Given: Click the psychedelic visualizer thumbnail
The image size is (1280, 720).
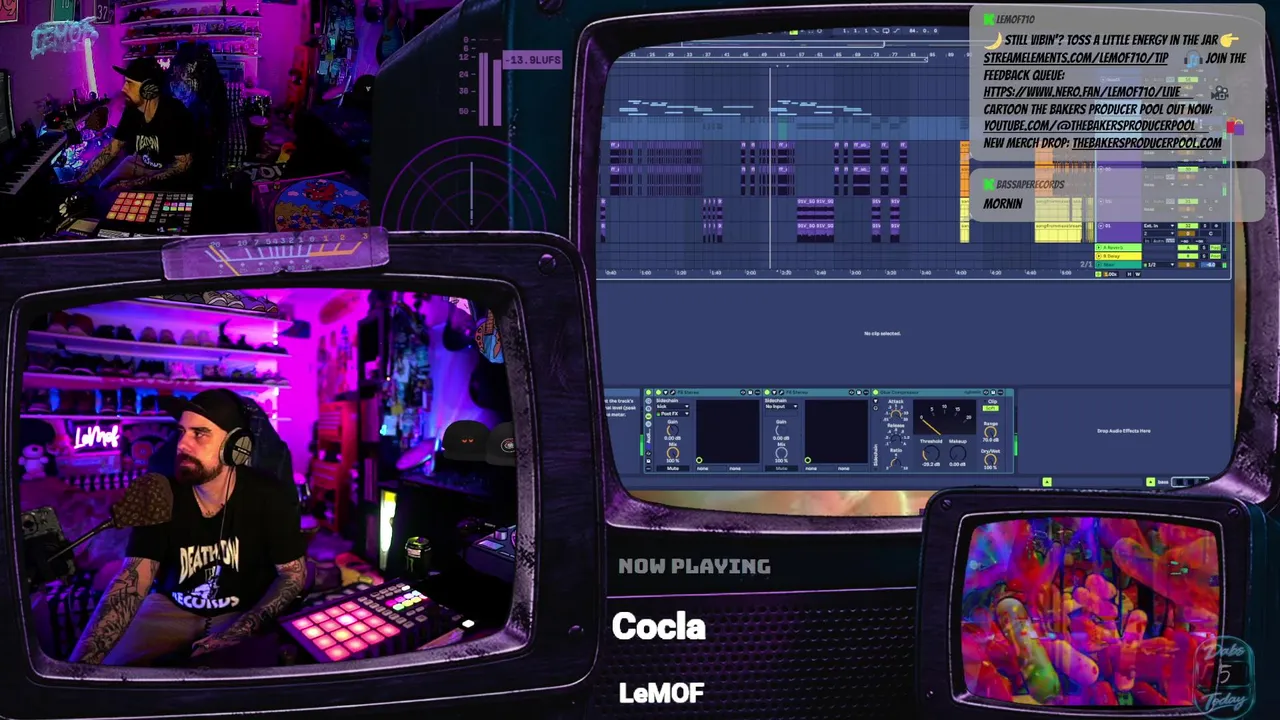Looking at the screenshot, I should (1091, 610).
